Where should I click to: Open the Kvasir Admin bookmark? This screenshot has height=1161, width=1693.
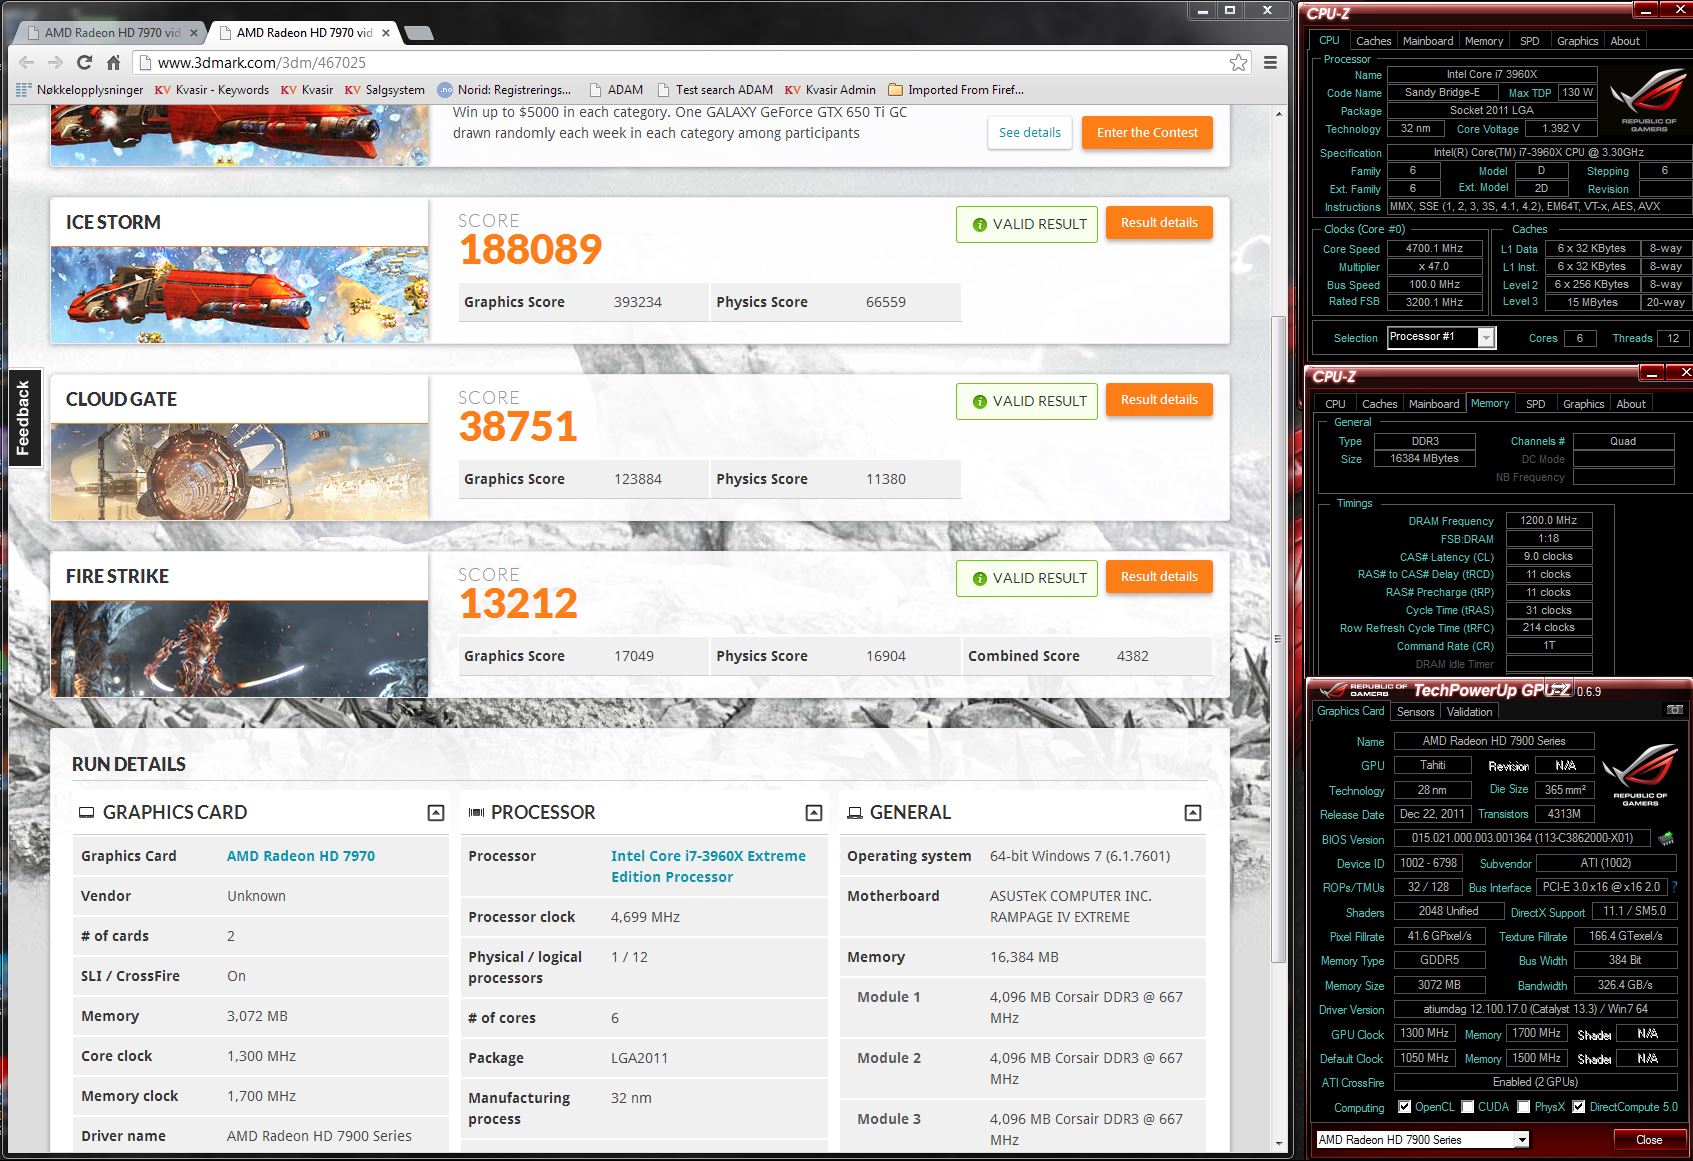[830, 89]
